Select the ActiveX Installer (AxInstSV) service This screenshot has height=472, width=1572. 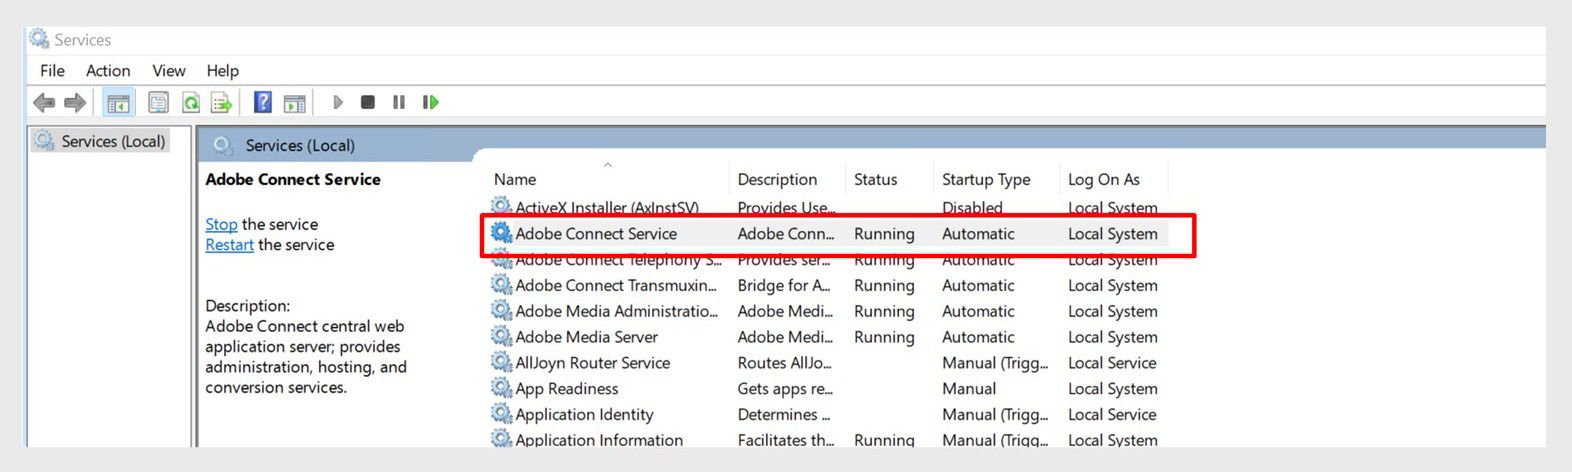tap(607, 208)
